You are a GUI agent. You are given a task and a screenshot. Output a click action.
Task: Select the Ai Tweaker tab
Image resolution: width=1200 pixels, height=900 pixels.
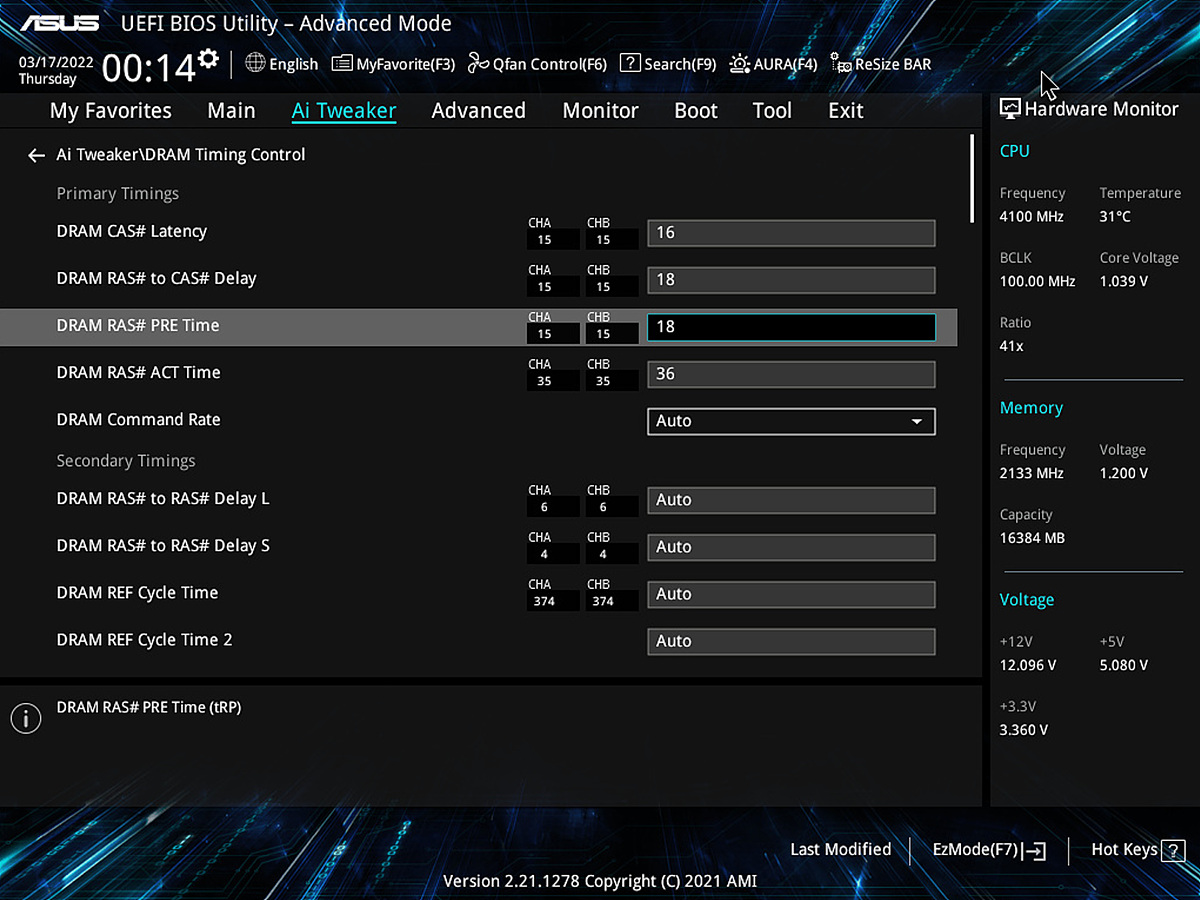[x=344, y=111]
